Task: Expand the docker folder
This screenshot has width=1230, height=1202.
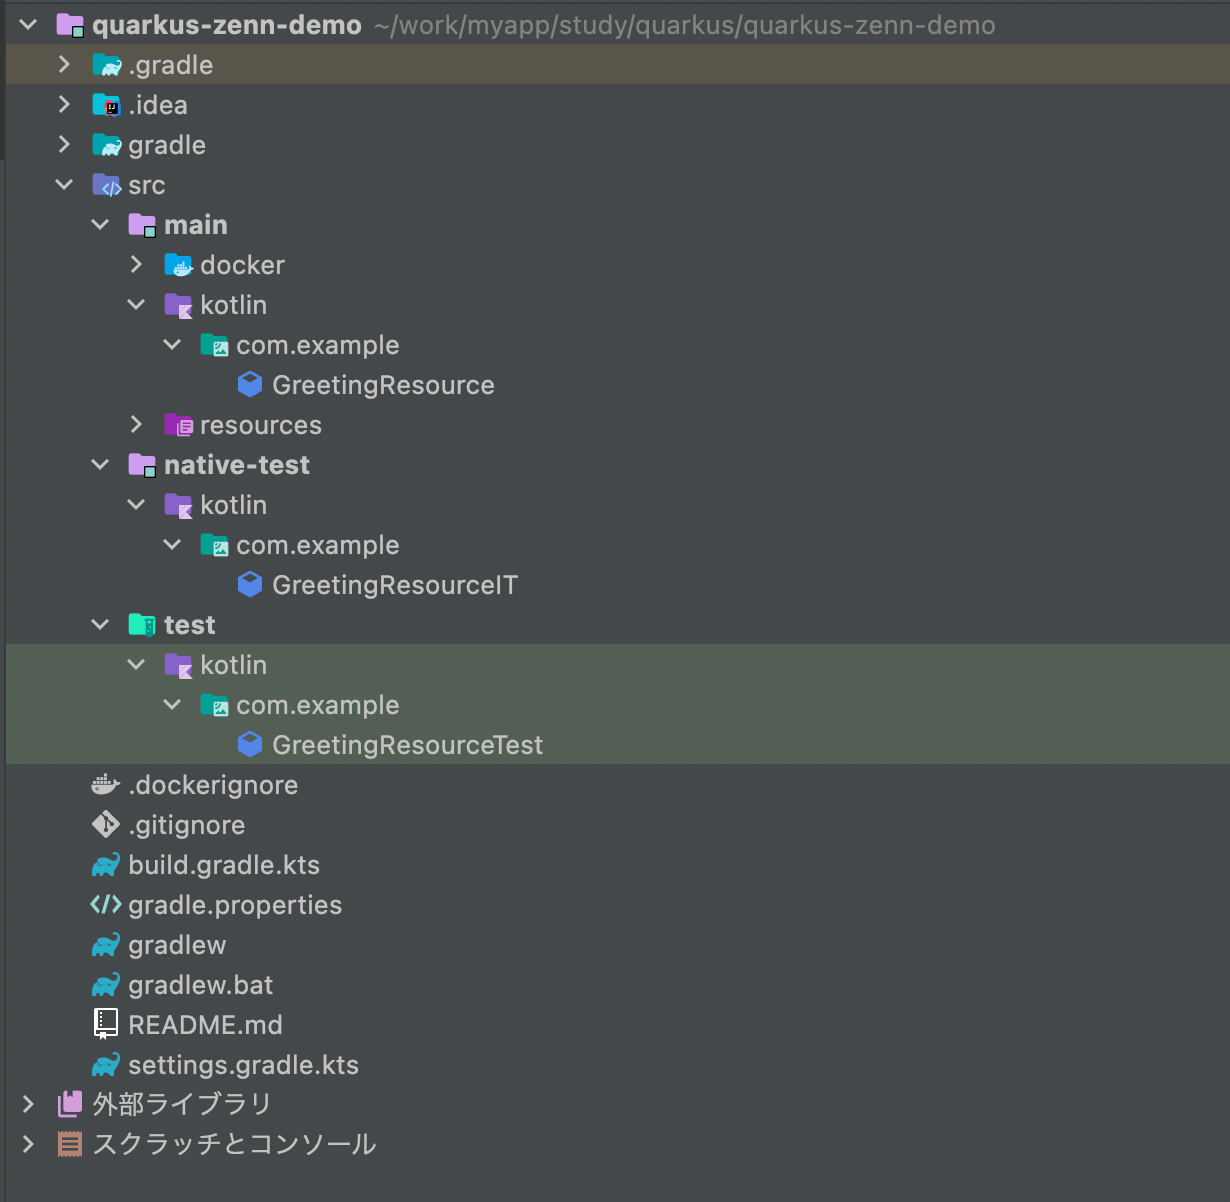Action: pos(136,265)
